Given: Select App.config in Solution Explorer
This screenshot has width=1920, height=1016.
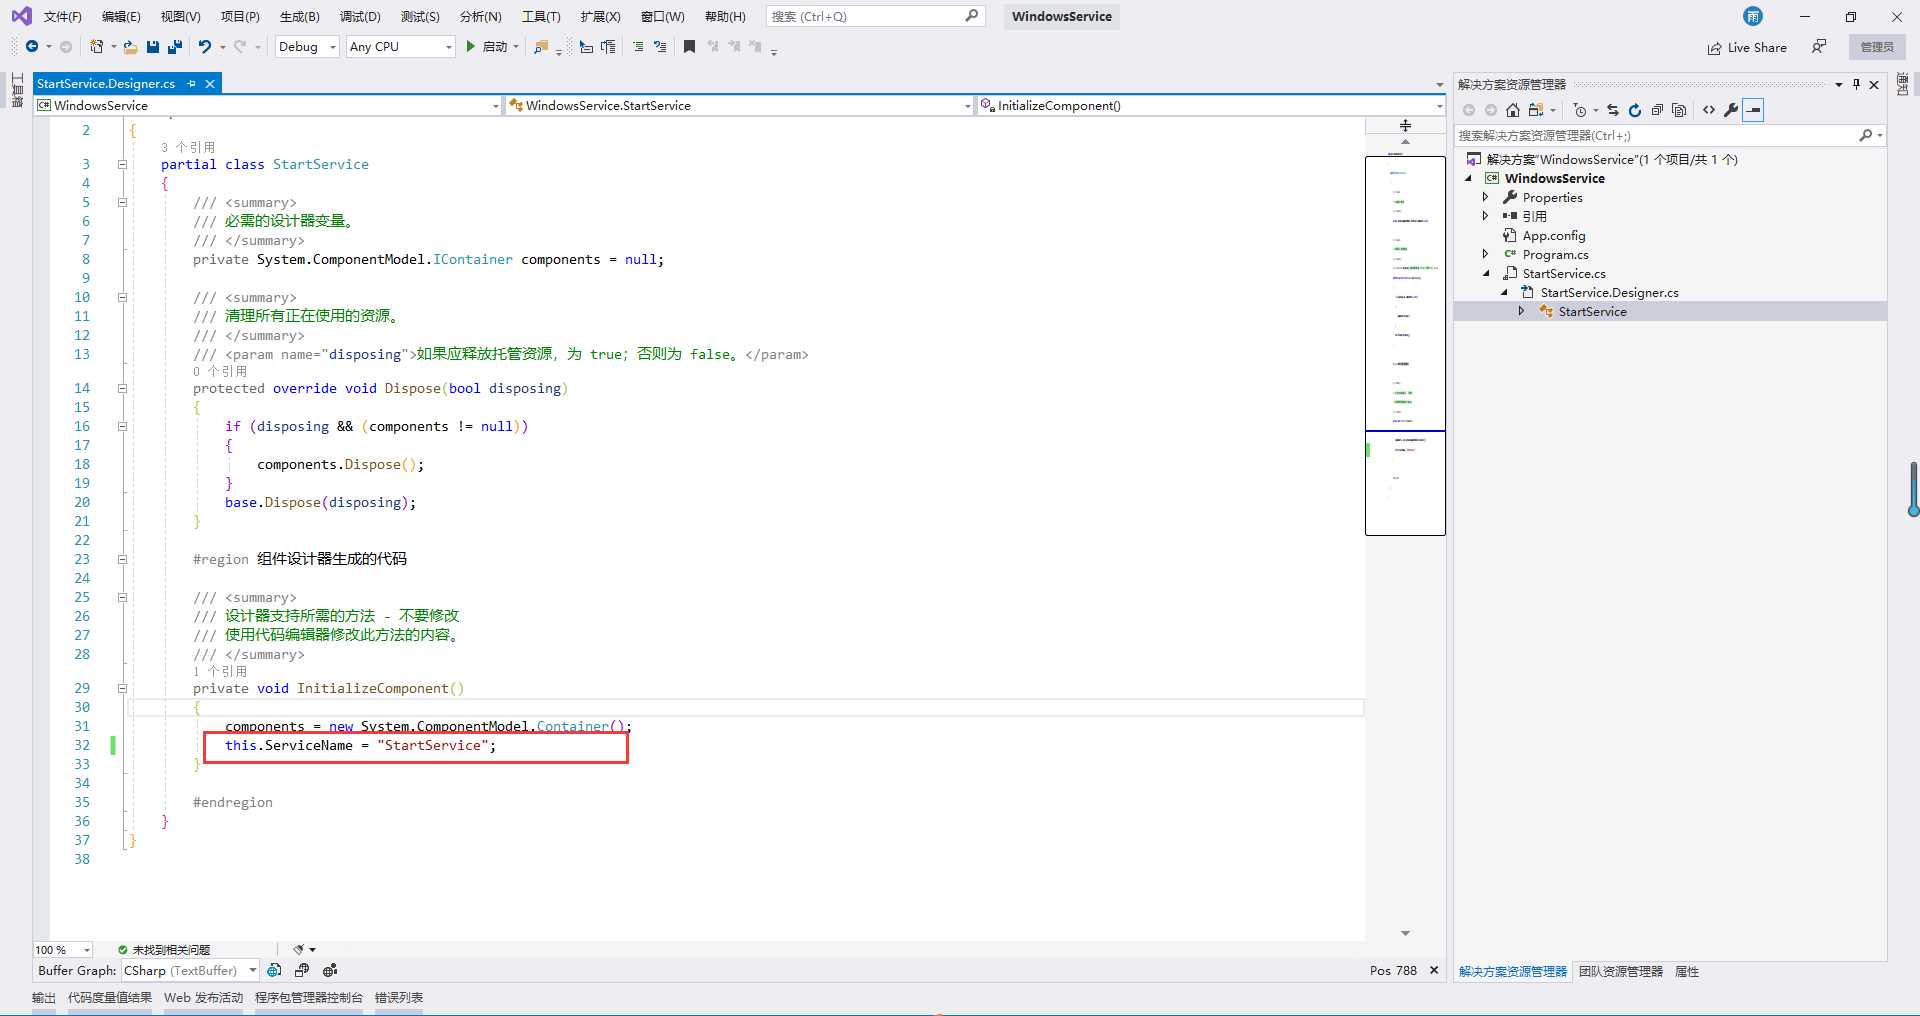Looking at the screenshot, I should coord(1553,235).
